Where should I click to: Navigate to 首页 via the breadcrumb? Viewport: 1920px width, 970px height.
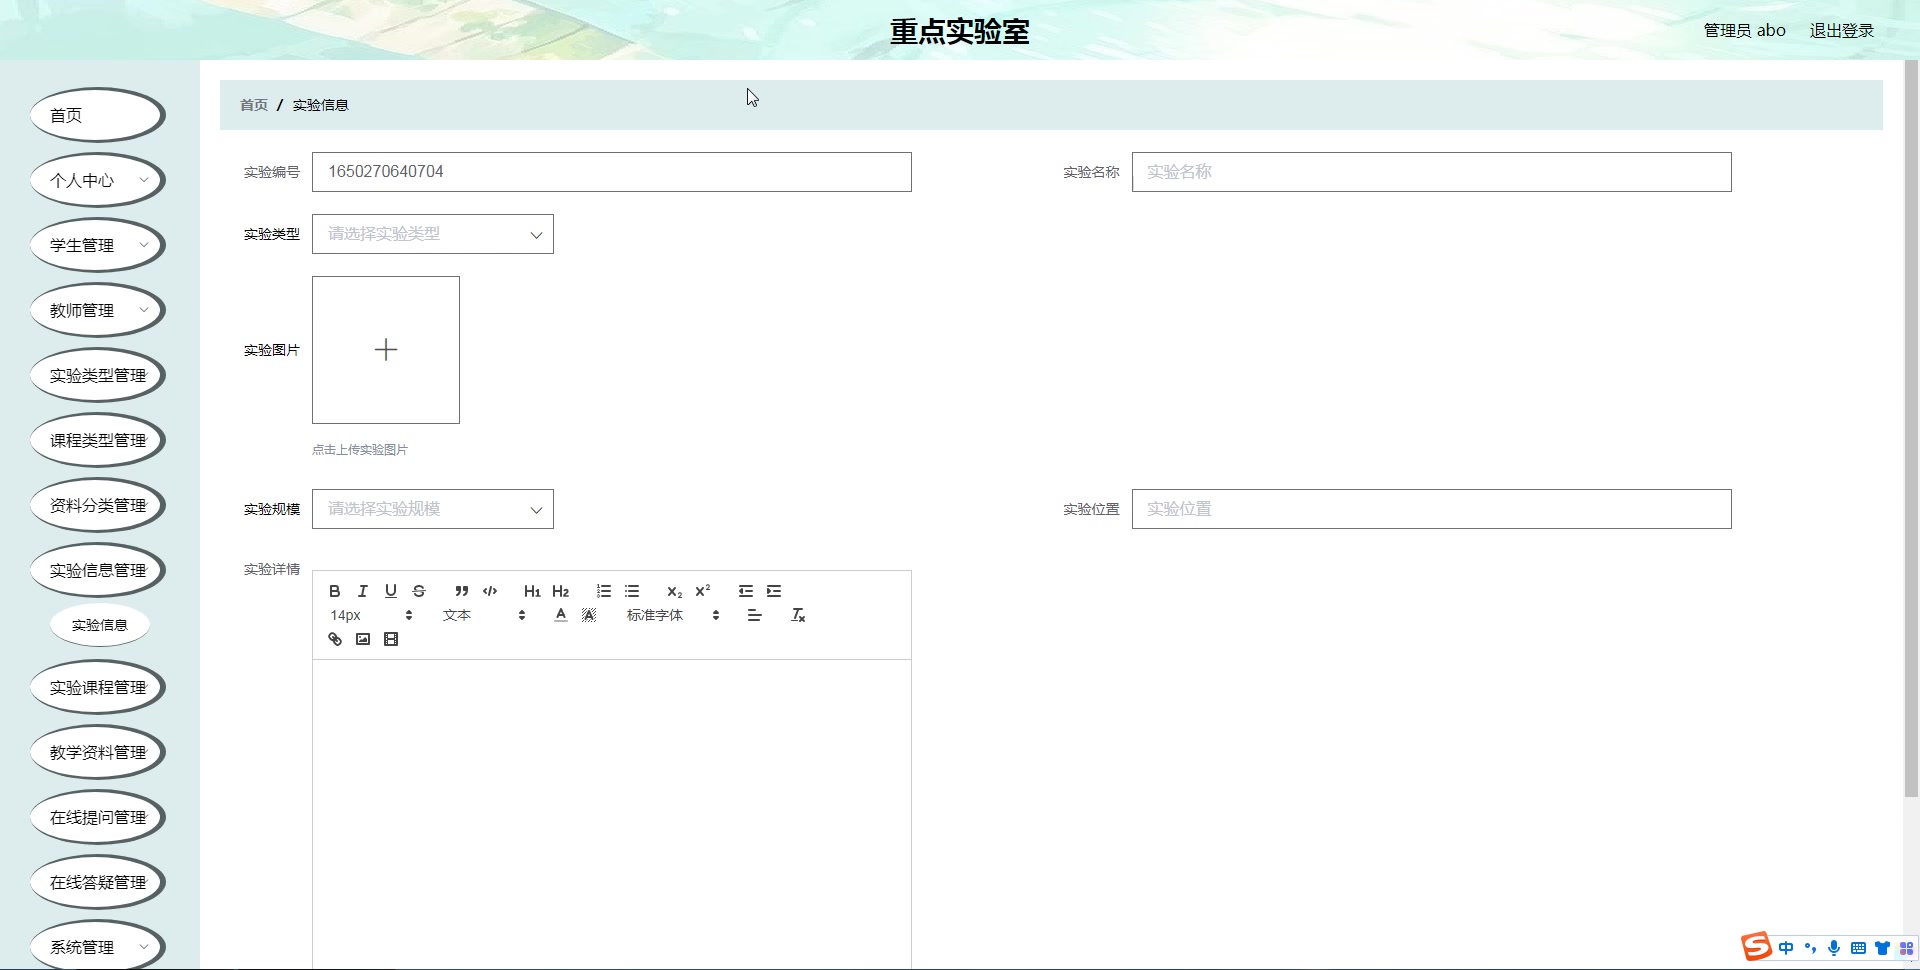click(253, 104)
